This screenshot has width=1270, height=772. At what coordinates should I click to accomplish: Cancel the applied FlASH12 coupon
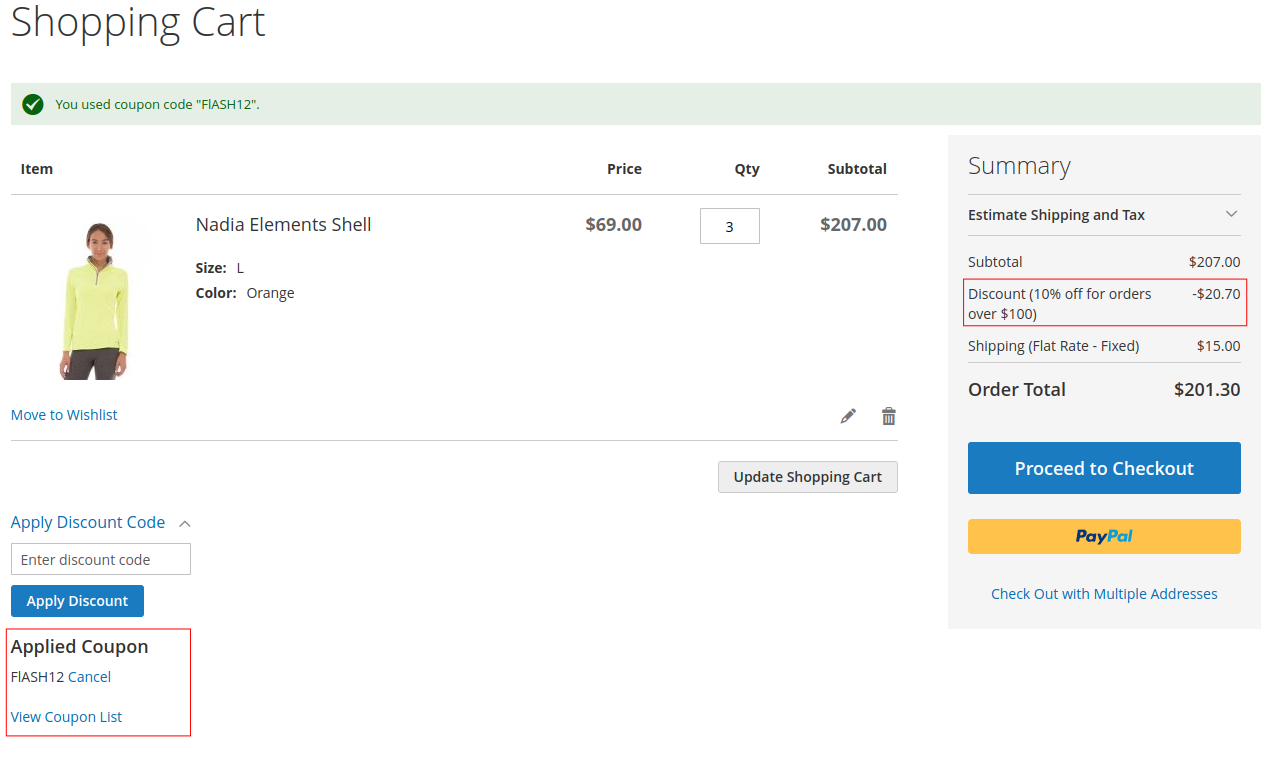pyautogui.click(x=89, y=677)
